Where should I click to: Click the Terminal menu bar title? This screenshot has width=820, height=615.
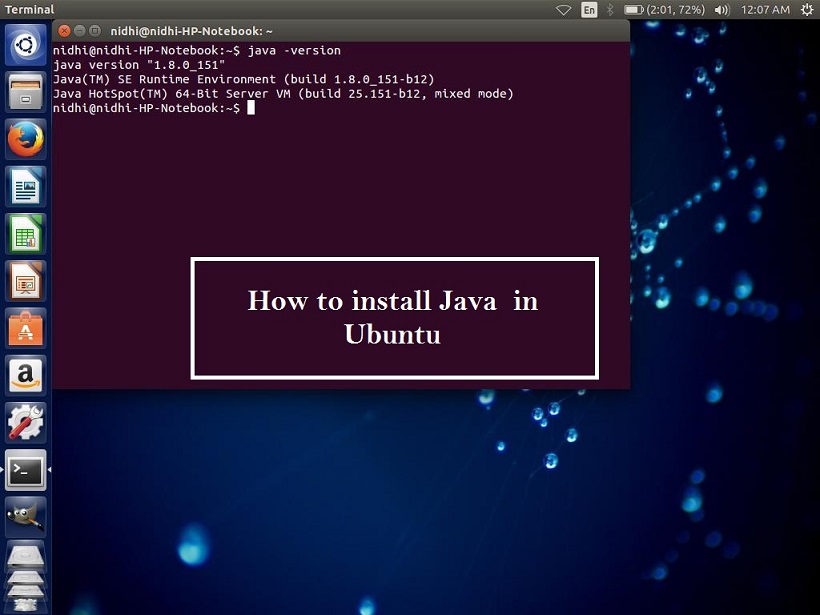pos(30,9)
